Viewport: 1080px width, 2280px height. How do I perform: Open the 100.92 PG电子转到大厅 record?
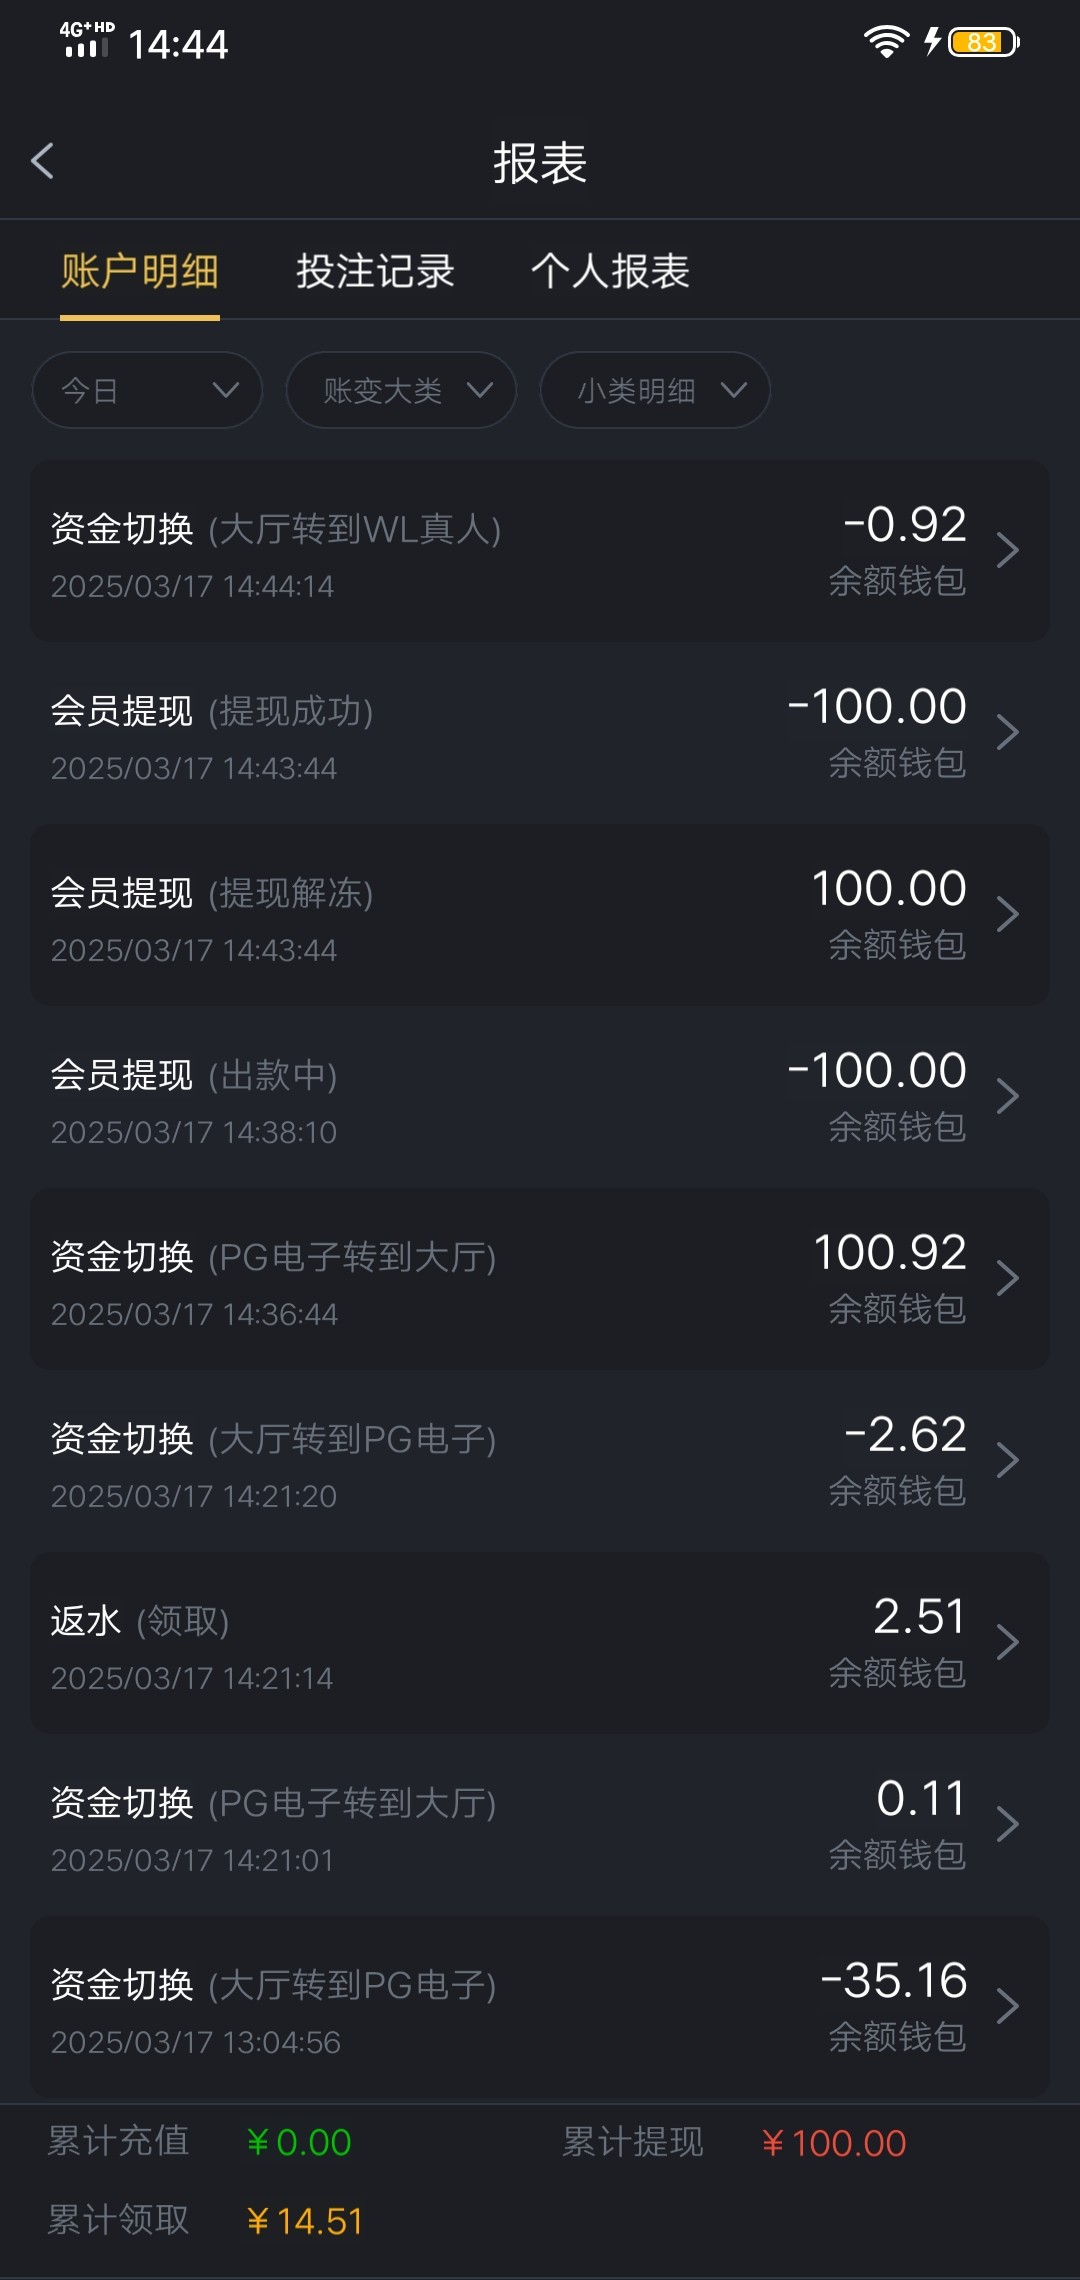click(540, 1279)
